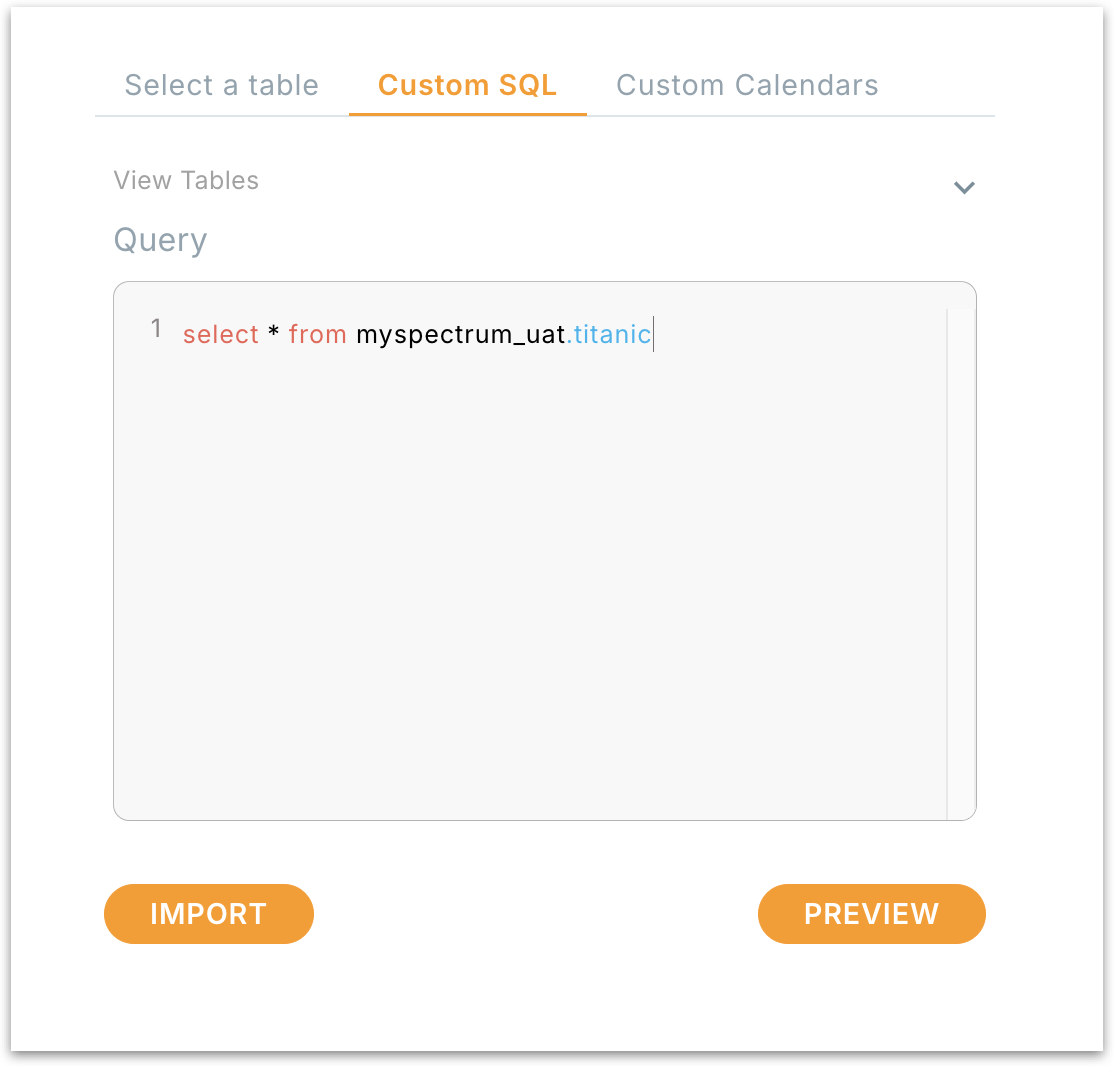Click the Query heading label

pos(160,240)
